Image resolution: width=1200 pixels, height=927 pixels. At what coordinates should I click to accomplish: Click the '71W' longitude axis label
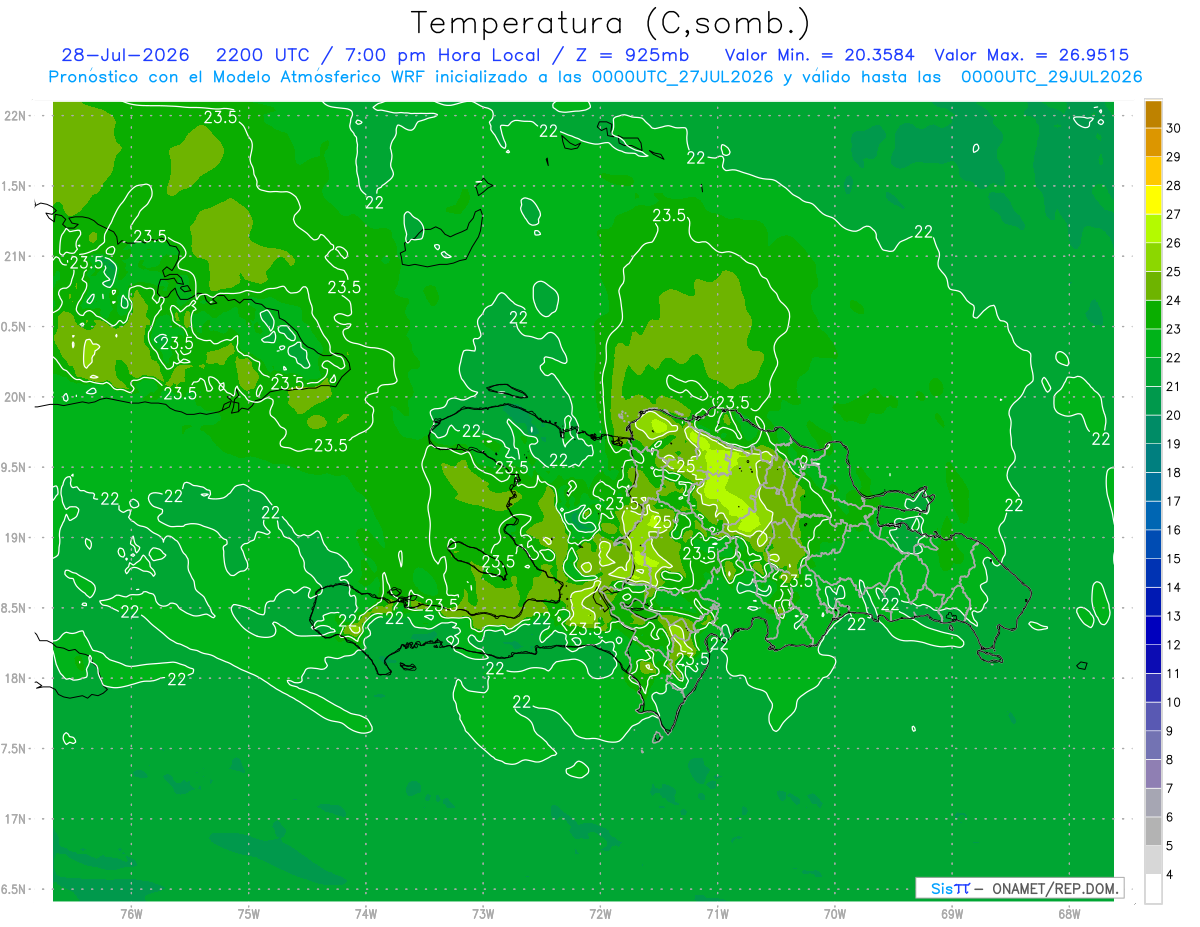click(717, 914)
